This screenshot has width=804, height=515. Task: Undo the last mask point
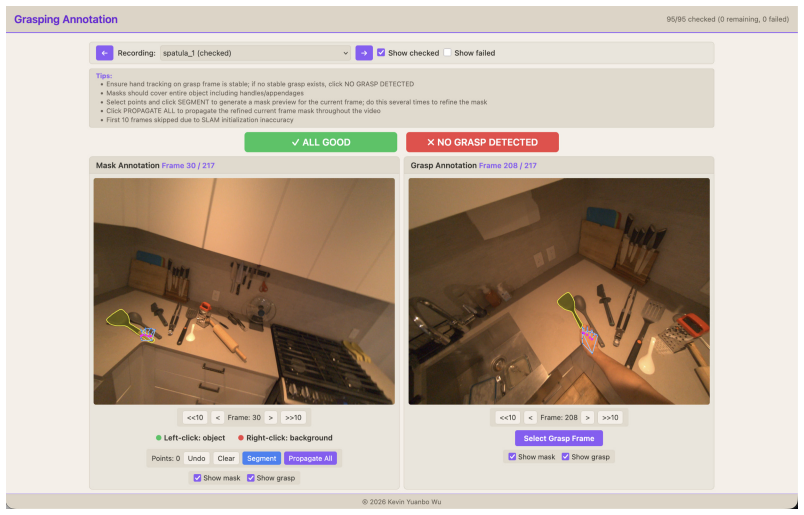[196, 459]
